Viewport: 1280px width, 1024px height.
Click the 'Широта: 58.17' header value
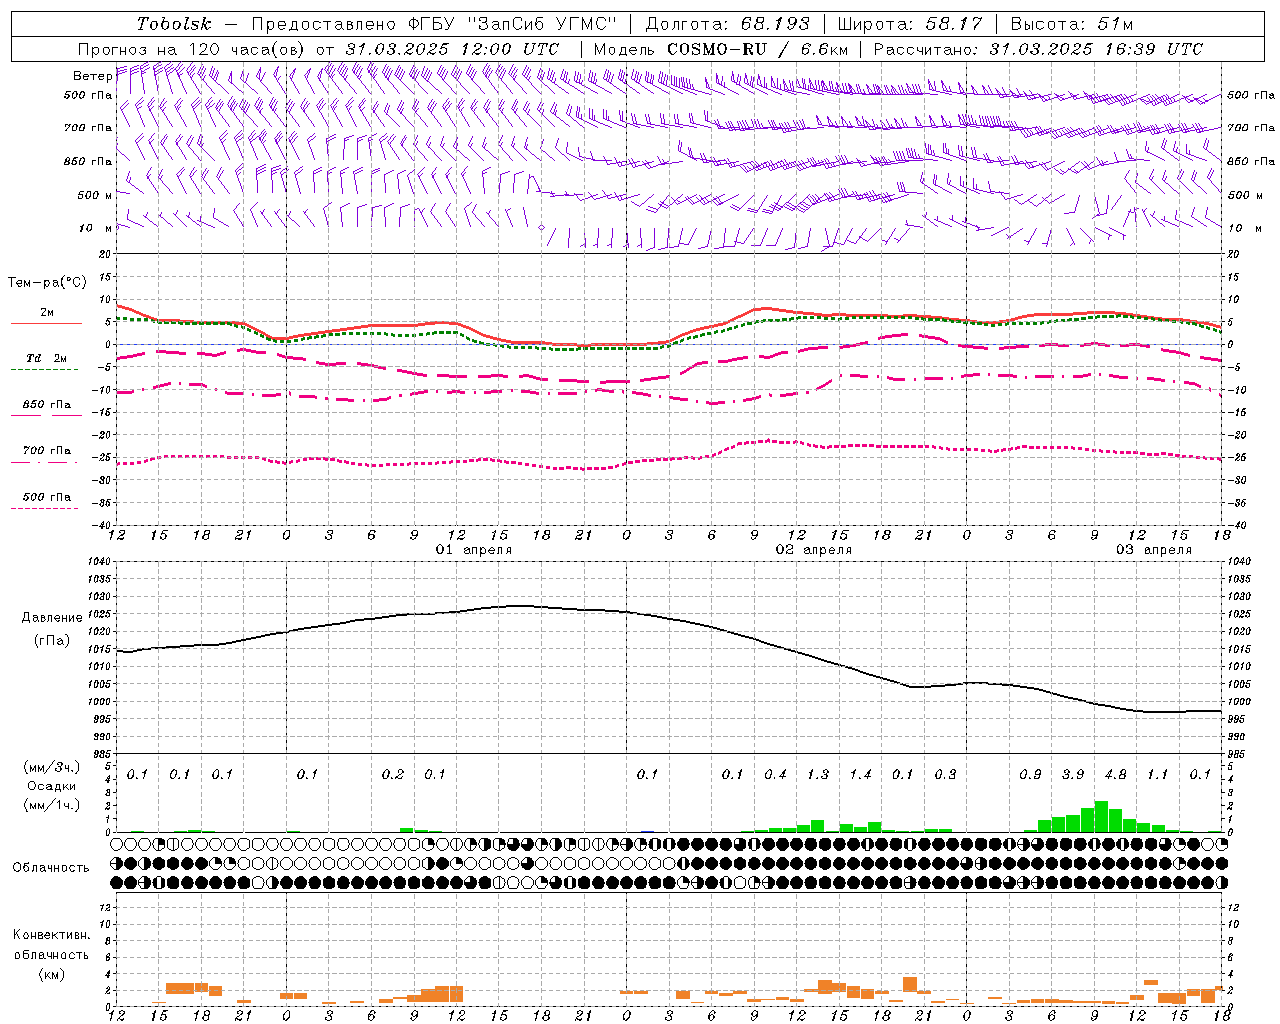coord(910,24)
